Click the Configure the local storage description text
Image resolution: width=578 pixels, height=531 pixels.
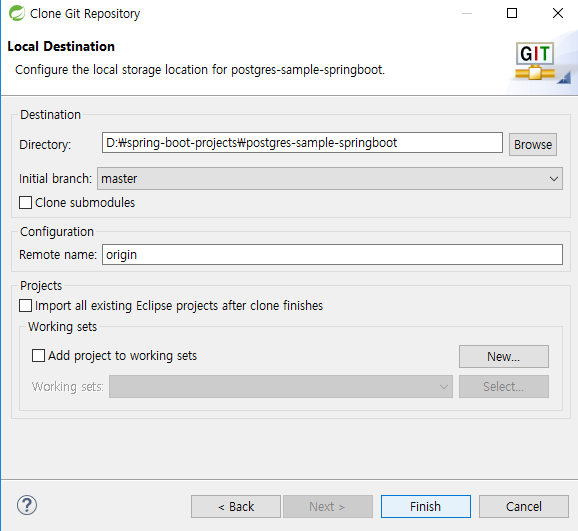pyautogui.click(x=200, y=70)
